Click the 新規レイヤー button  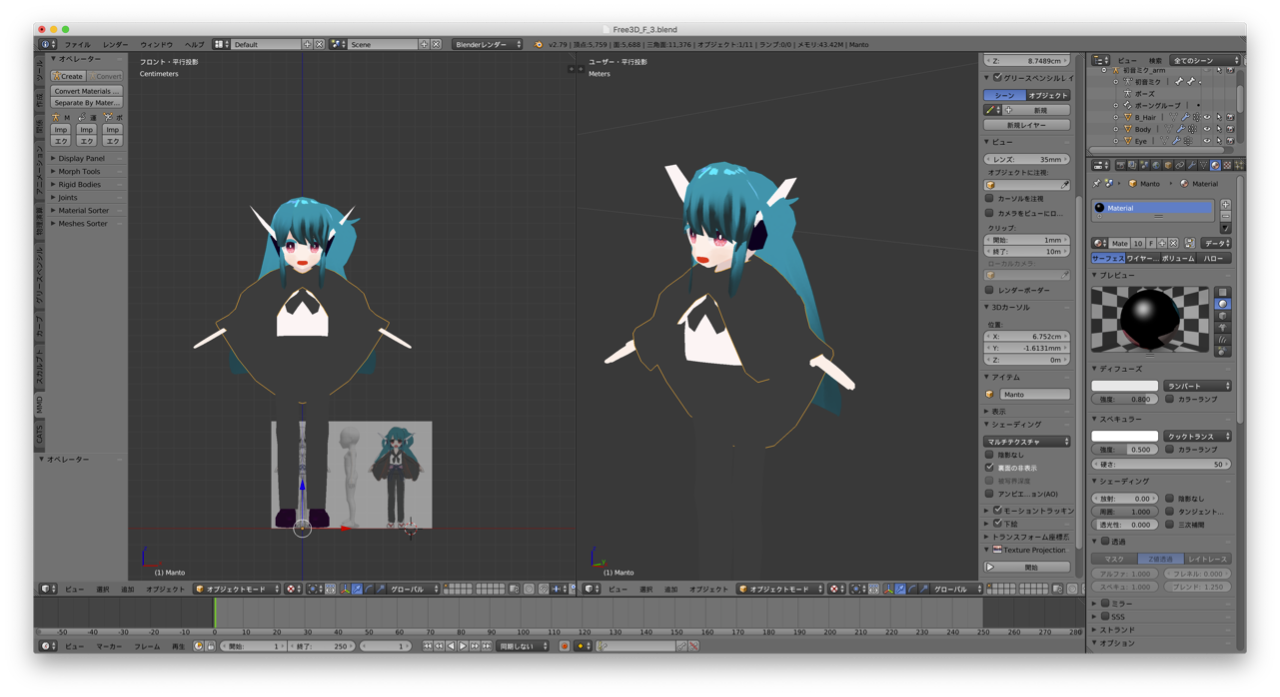click(1027, 125)
